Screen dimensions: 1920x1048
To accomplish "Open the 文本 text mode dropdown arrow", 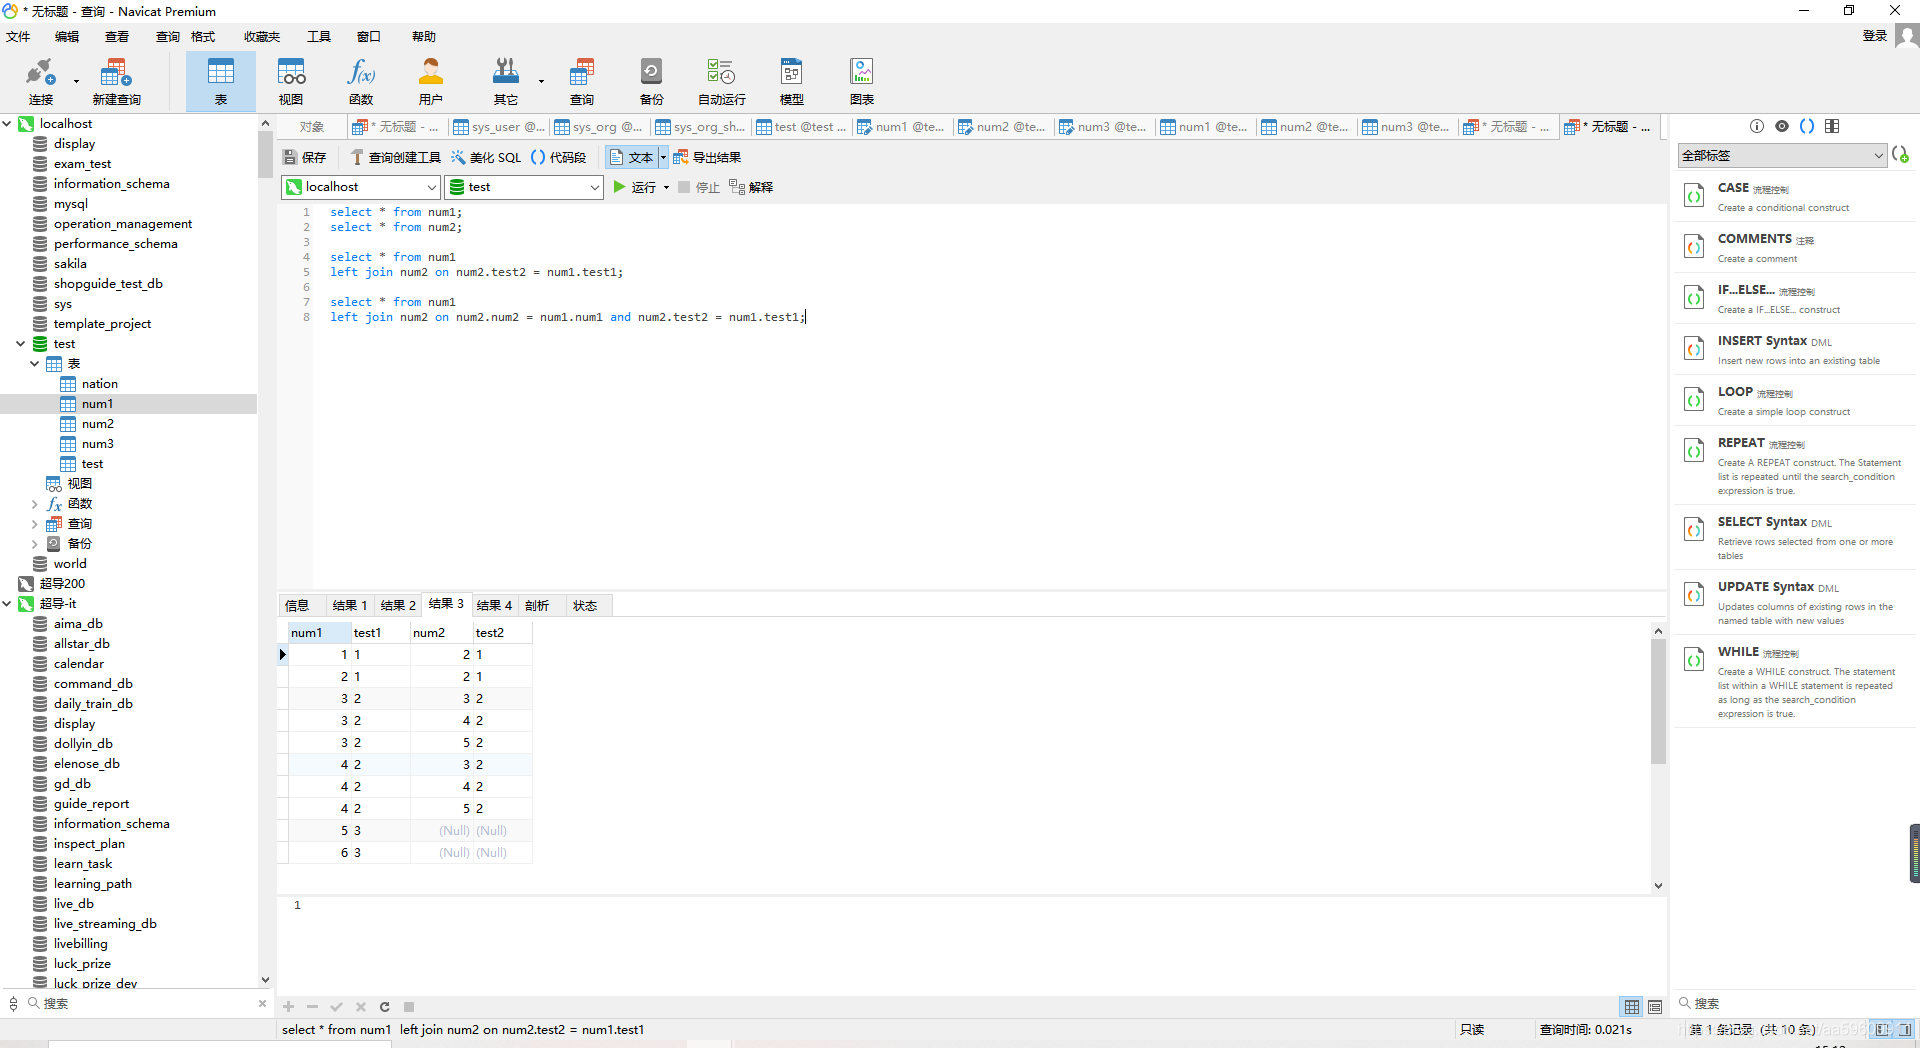I will click(663, 157).
